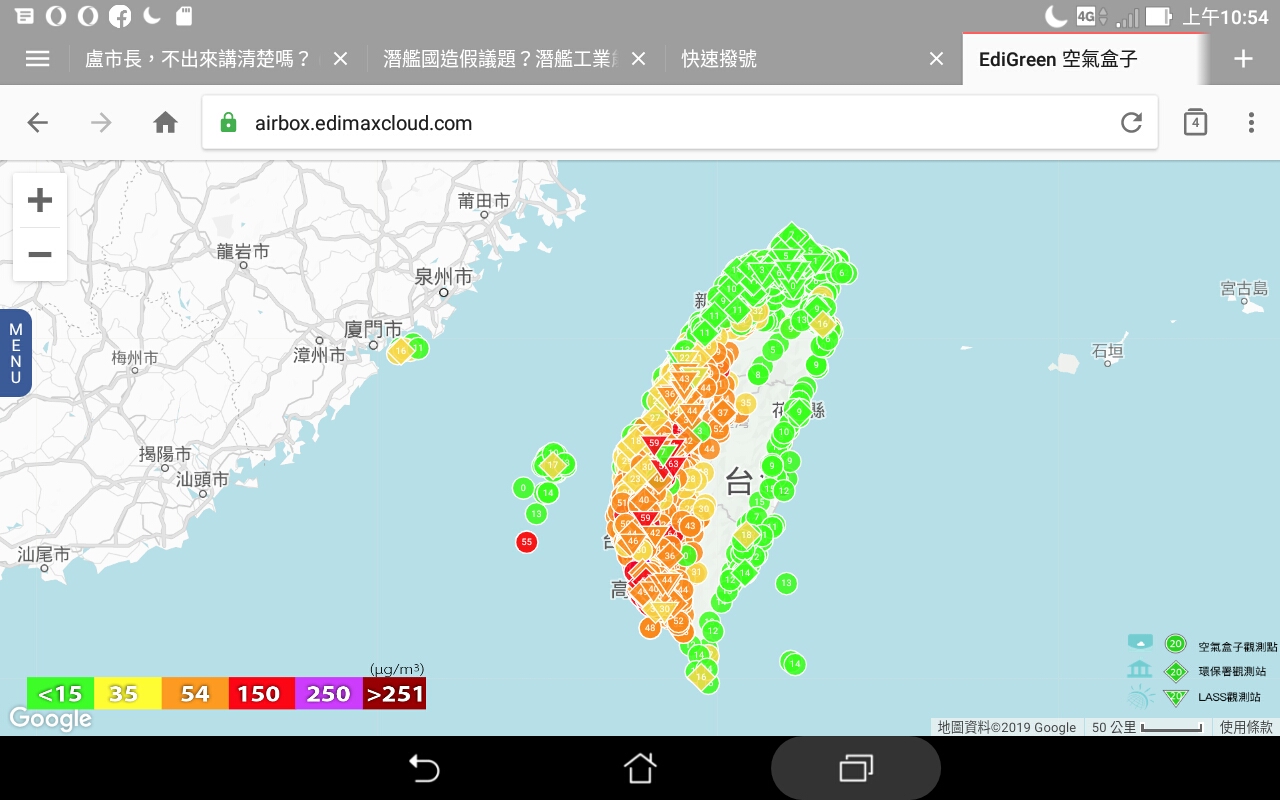Image resolution: width=1280 pixels, height=800 pixels.
Task: Tap Android recent apps button
Action: point(856,768)
